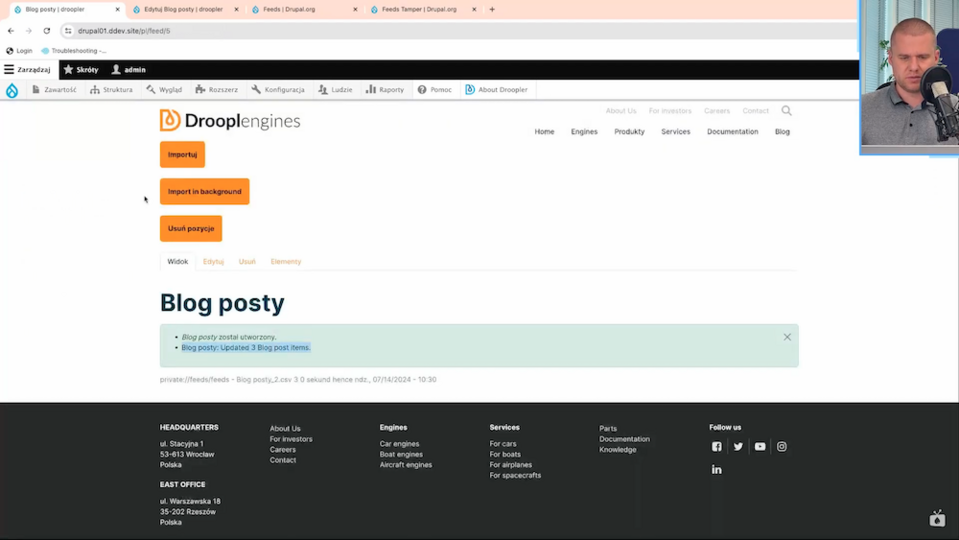The width and height of the screenshot is (959, 540).
Task: Click the Droopler engines logo
Action: pos(230,120)
